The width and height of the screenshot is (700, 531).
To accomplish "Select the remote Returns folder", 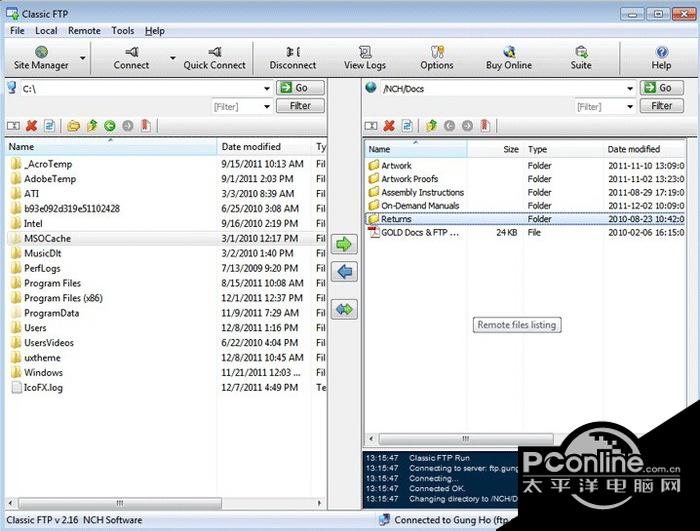I will point(526,219).
